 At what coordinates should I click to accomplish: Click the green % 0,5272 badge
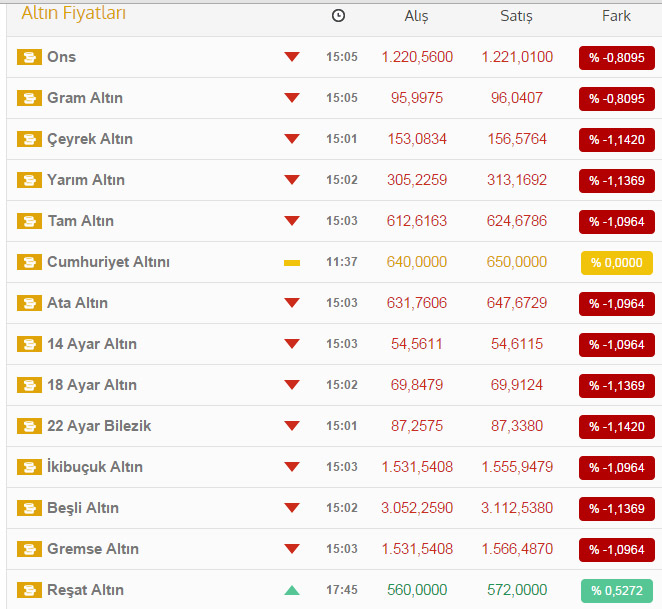617,590
